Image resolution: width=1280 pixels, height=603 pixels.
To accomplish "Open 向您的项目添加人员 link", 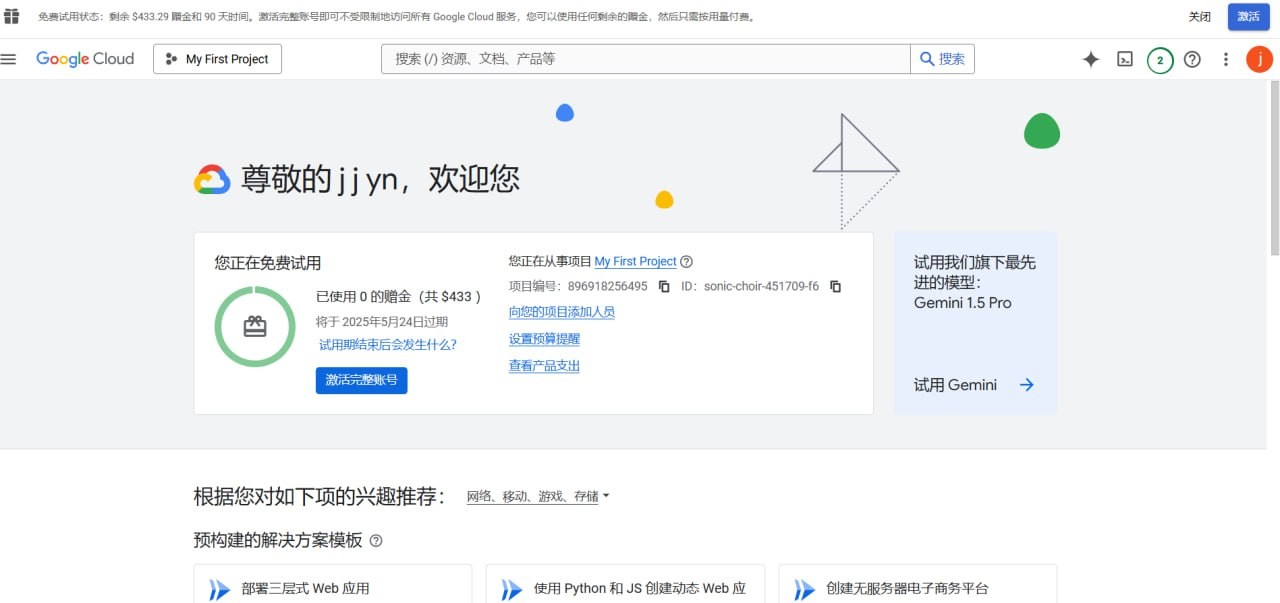I will click(562, 312).
